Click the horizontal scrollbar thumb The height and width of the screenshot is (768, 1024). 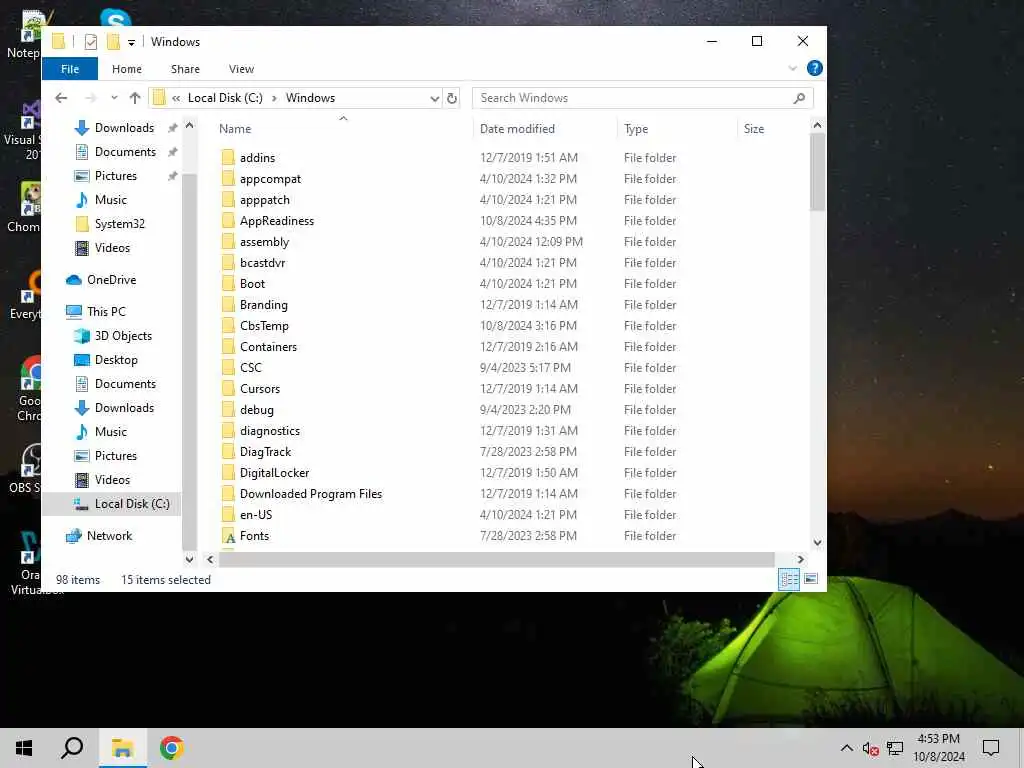(496, 560)
